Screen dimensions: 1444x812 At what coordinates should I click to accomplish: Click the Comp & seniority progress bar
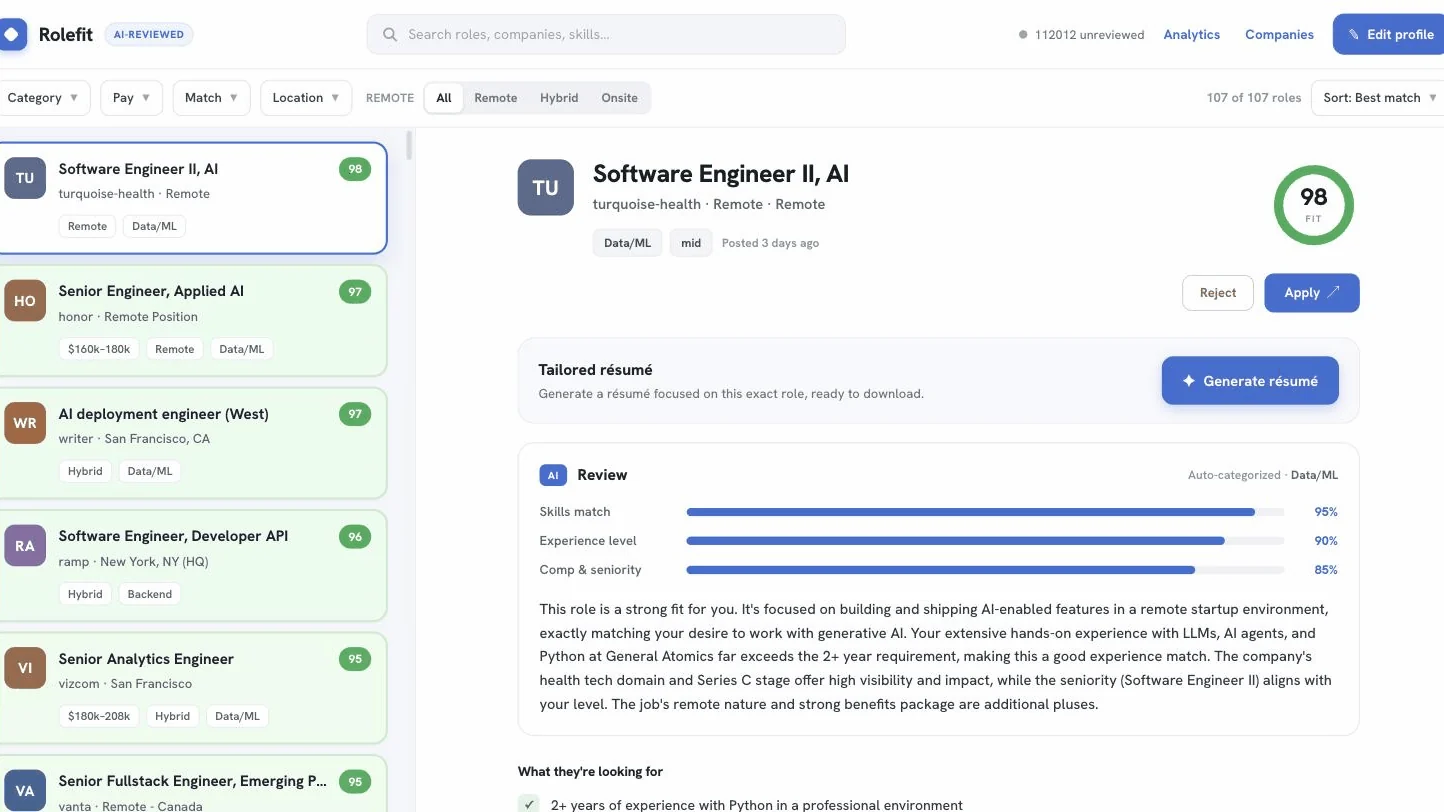coord(985,570)
